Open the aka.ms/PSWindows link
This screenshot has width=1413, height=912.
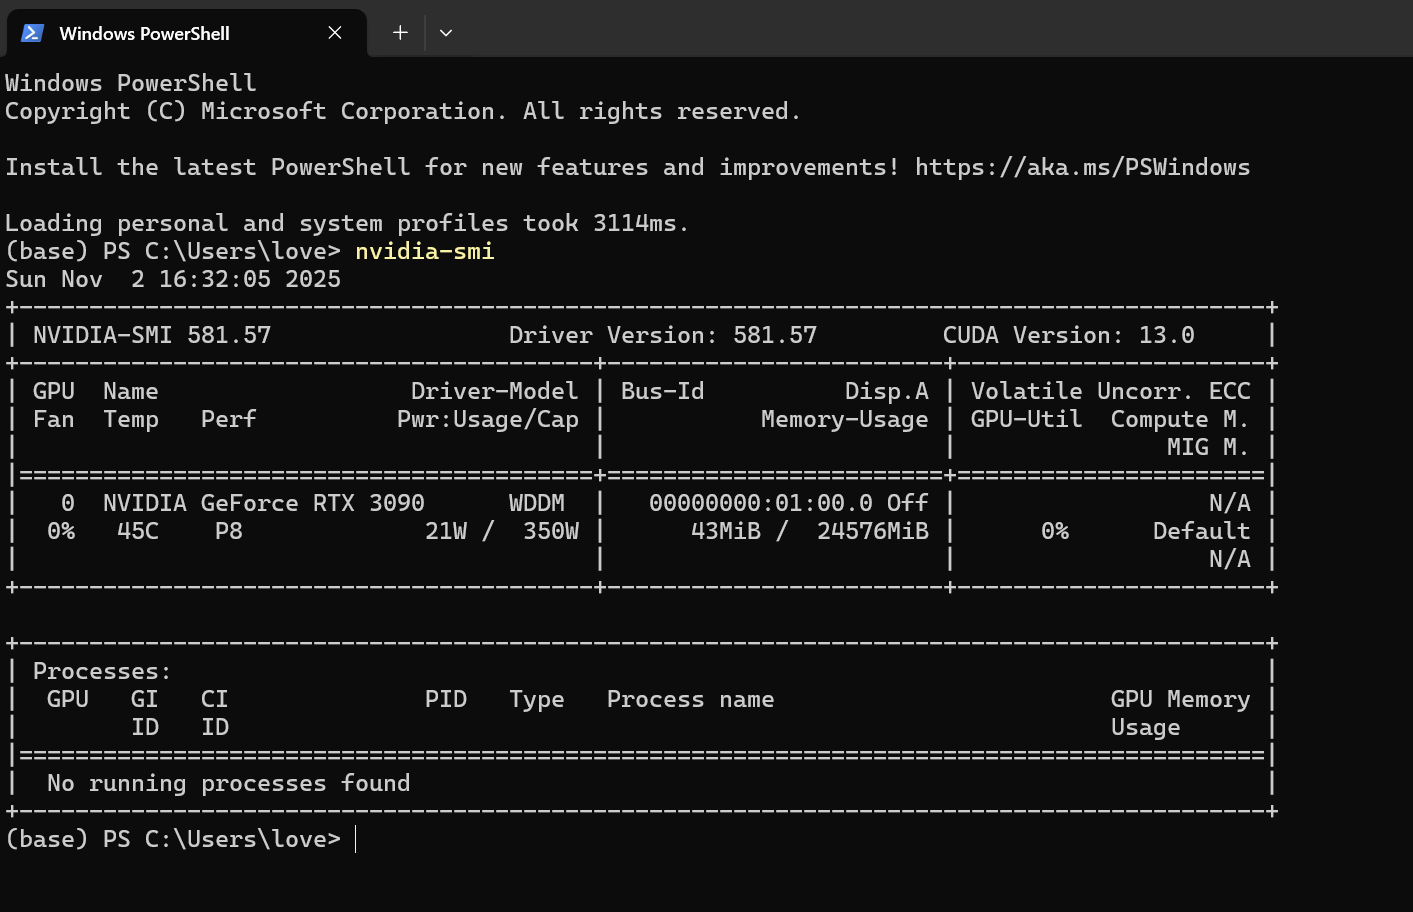click(1082, 167)
